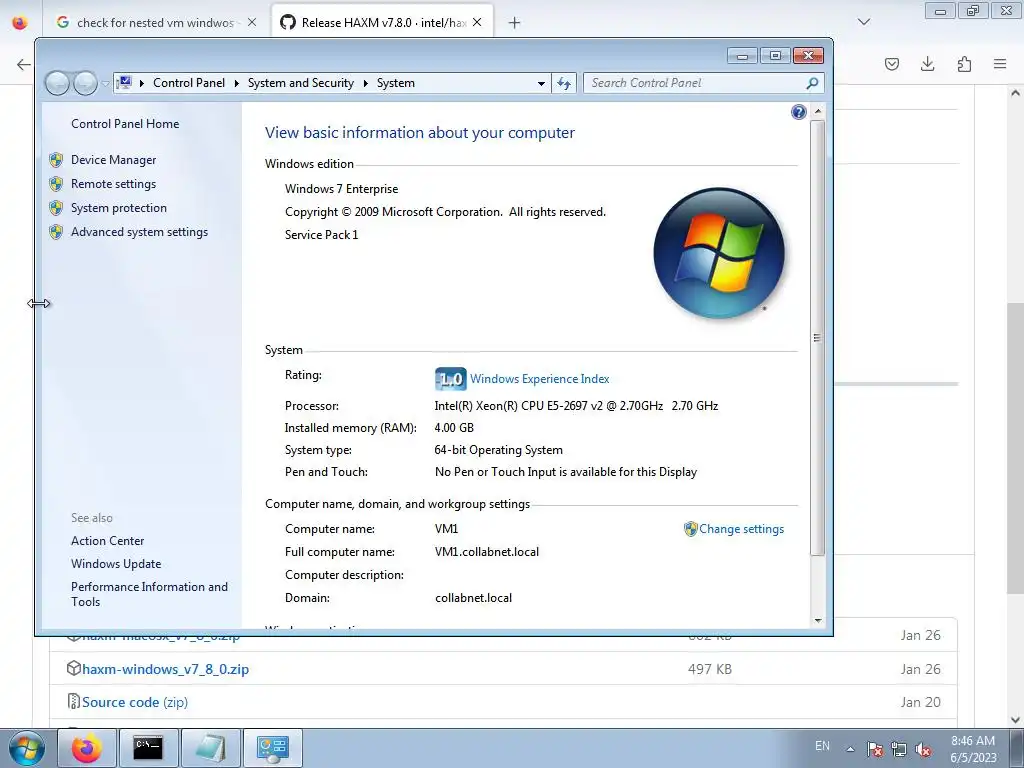1024x768 pixels.
Task: Open the help question mark icon
Action: tap(799, 112)
